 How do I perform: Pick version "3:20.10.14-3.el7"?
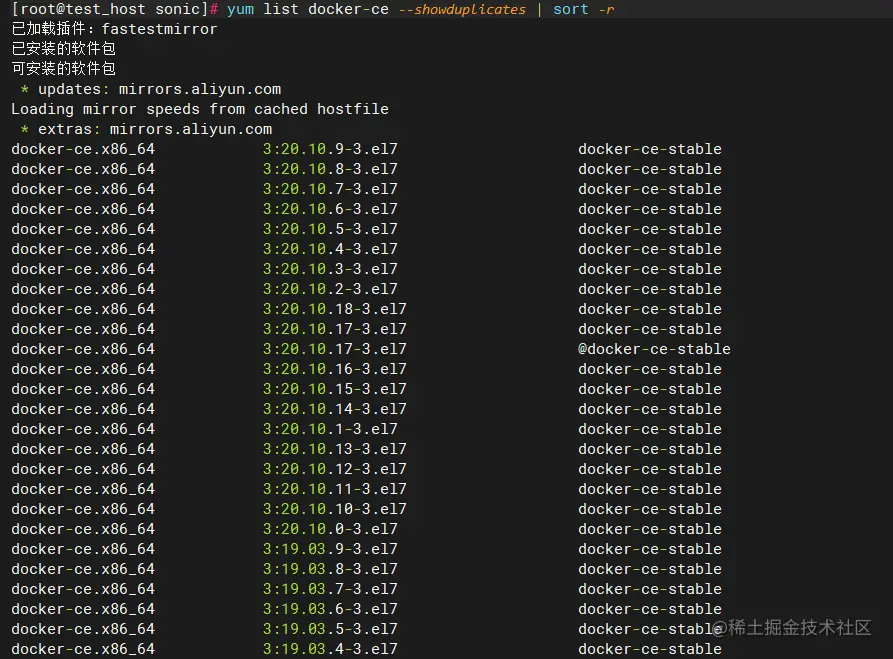click(x=335, y=409)
